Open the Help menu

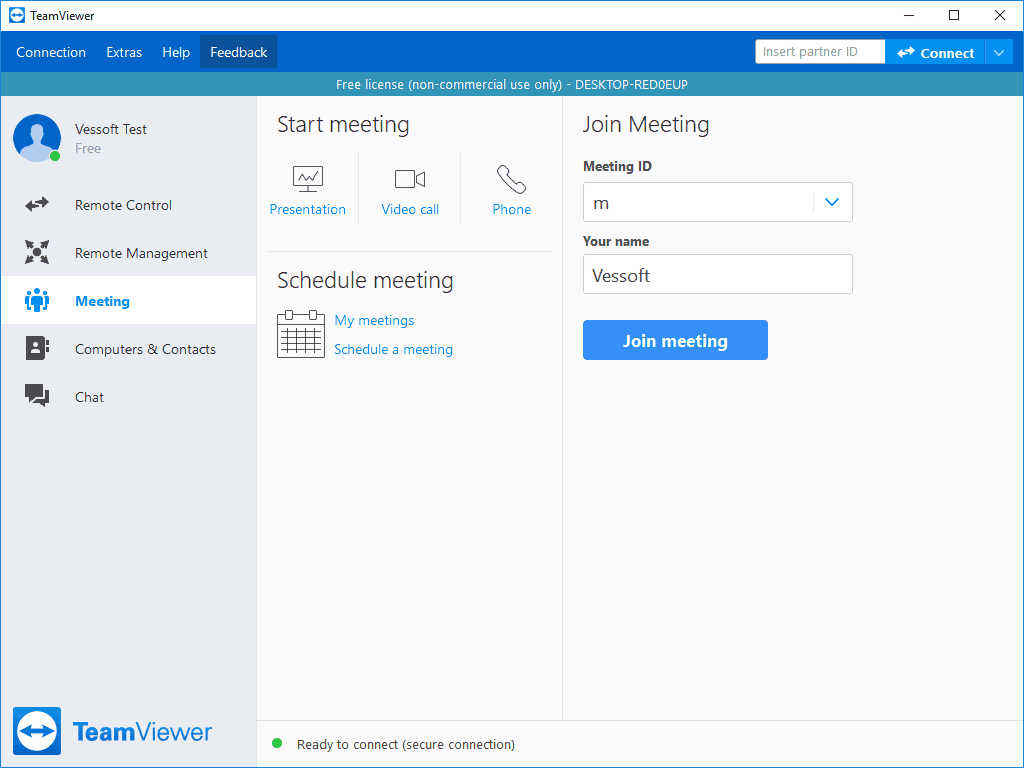[176, 52]
